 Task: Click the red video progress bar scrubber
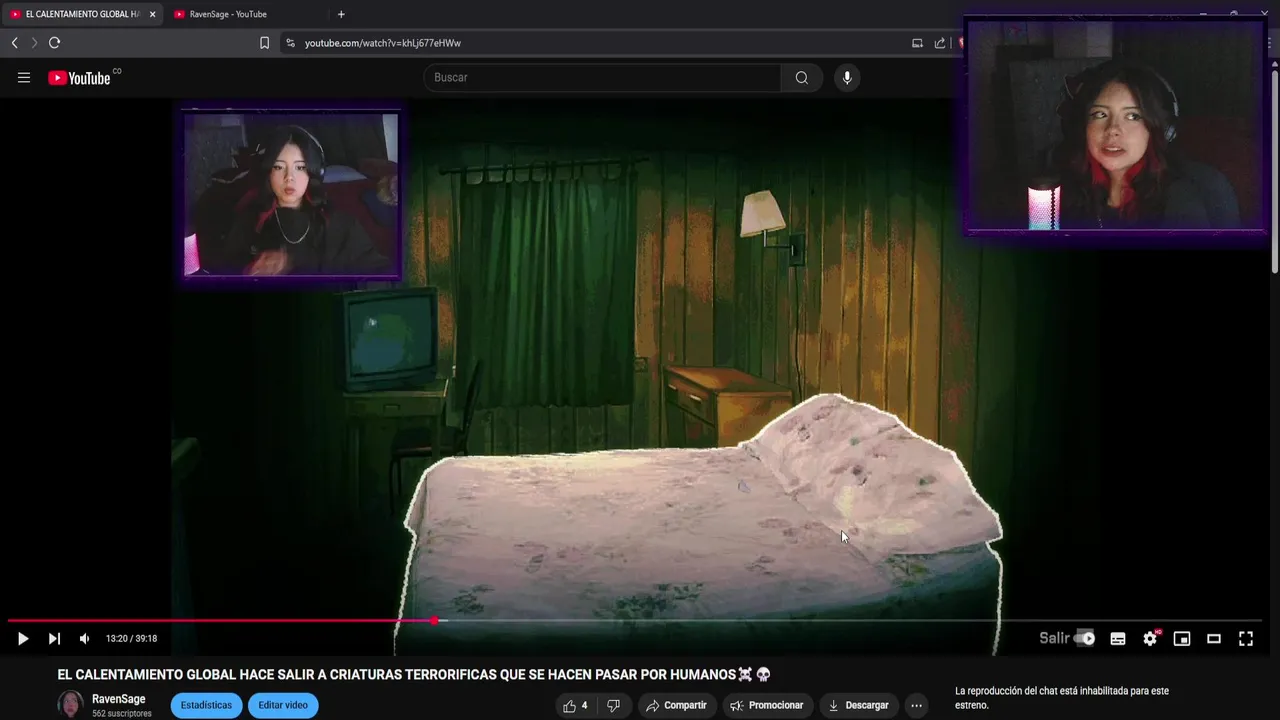(434, 621)
